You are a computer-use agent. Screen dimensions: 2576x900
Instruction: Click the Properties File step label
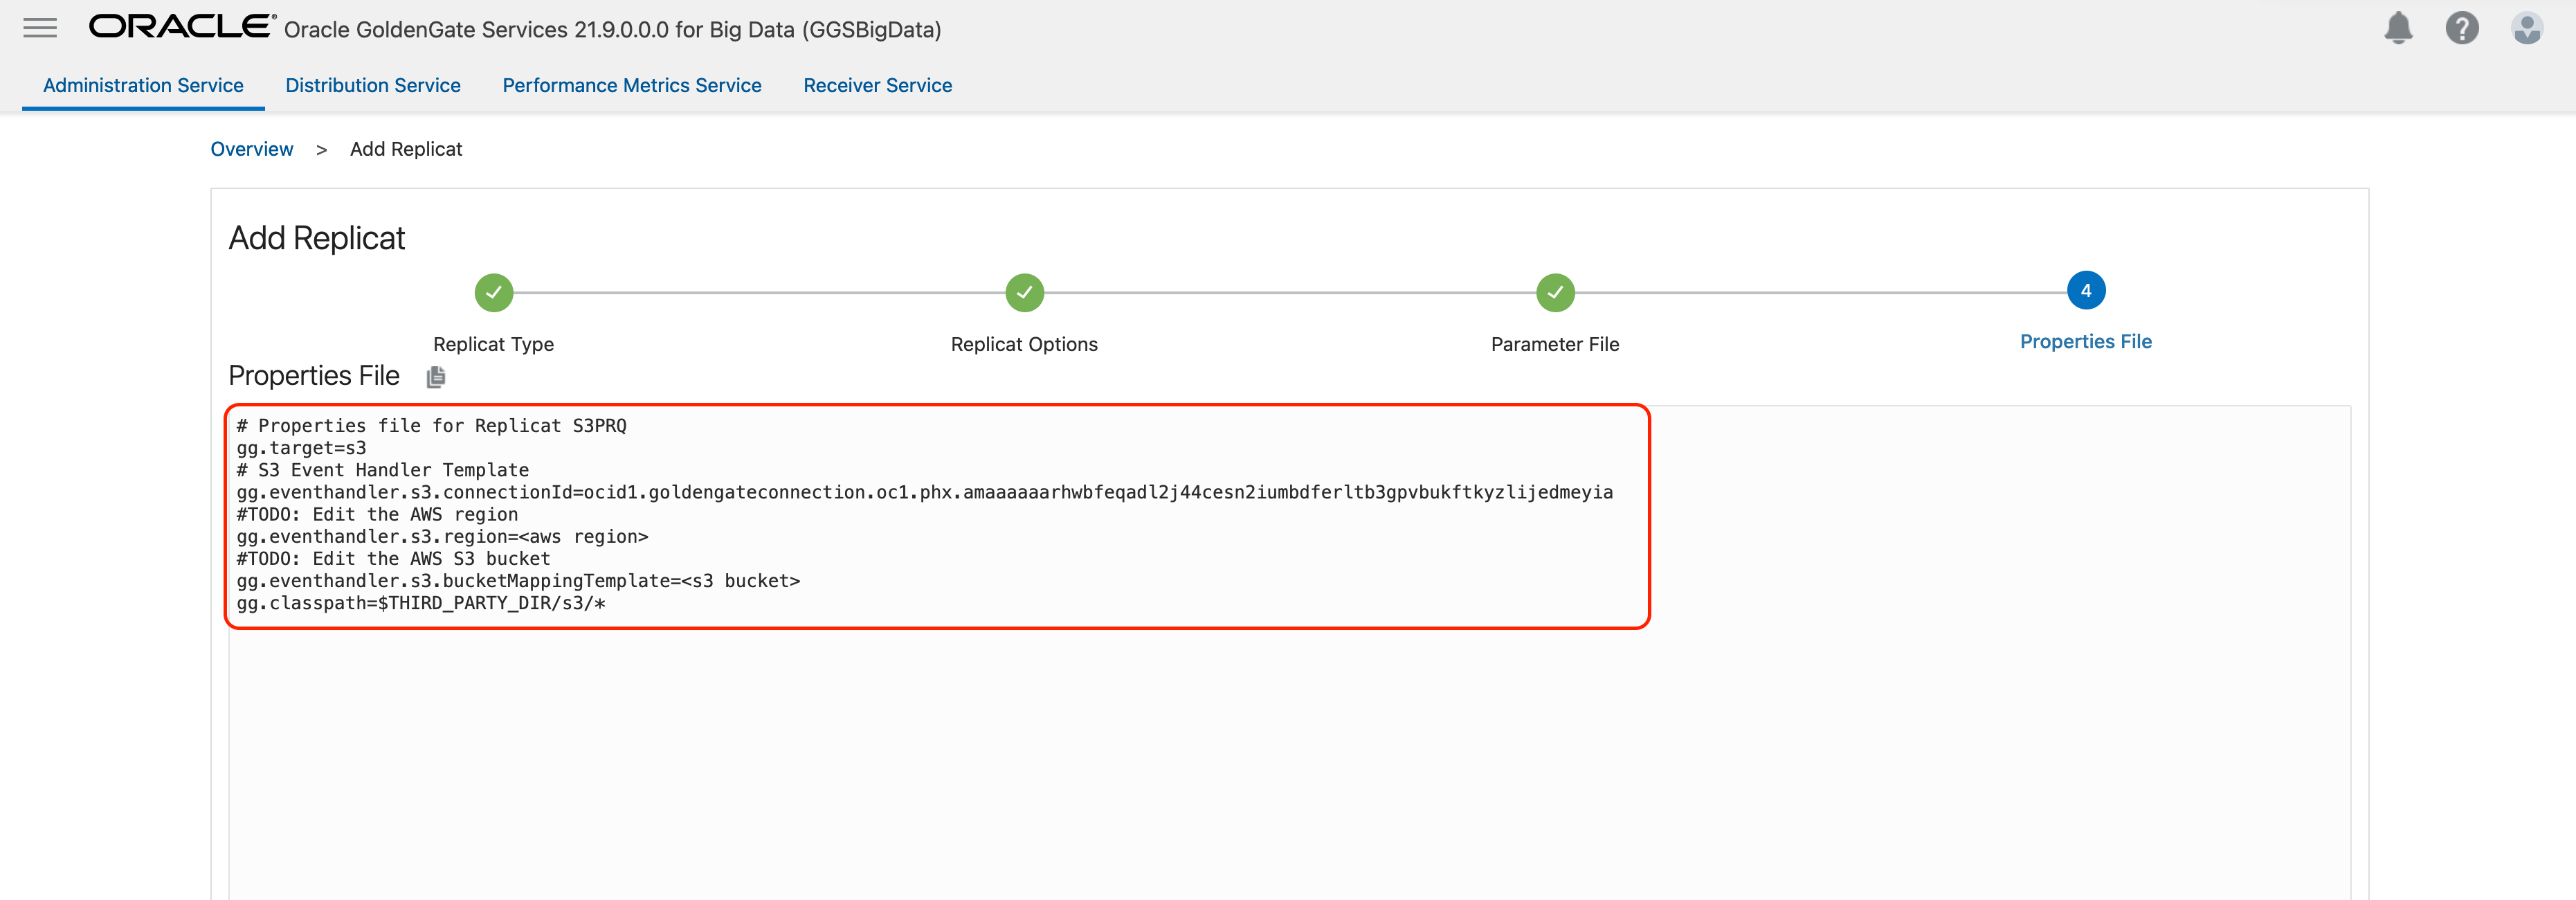click(x=2085, y=341)
